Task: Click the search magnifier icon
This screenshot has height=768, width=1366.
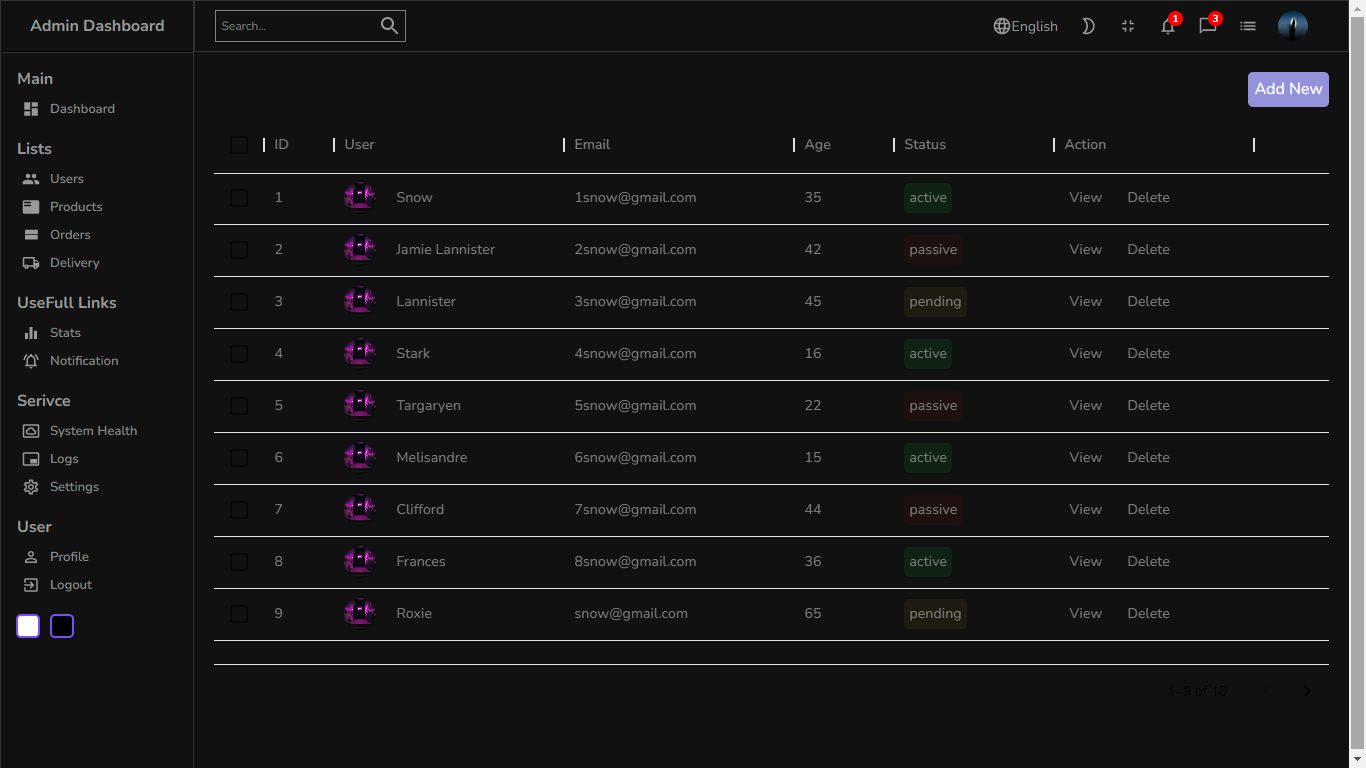Action: click(x=389, y=26)
